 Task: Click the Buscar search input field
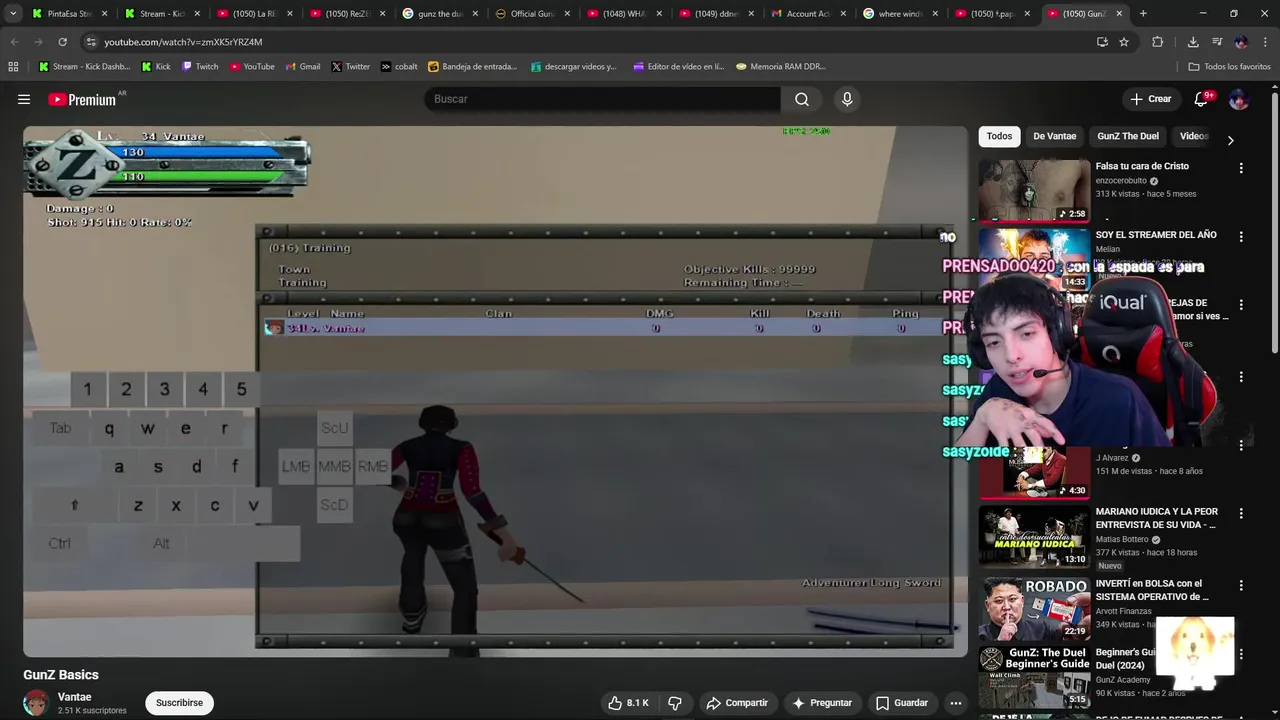click(x=603, y=99)
